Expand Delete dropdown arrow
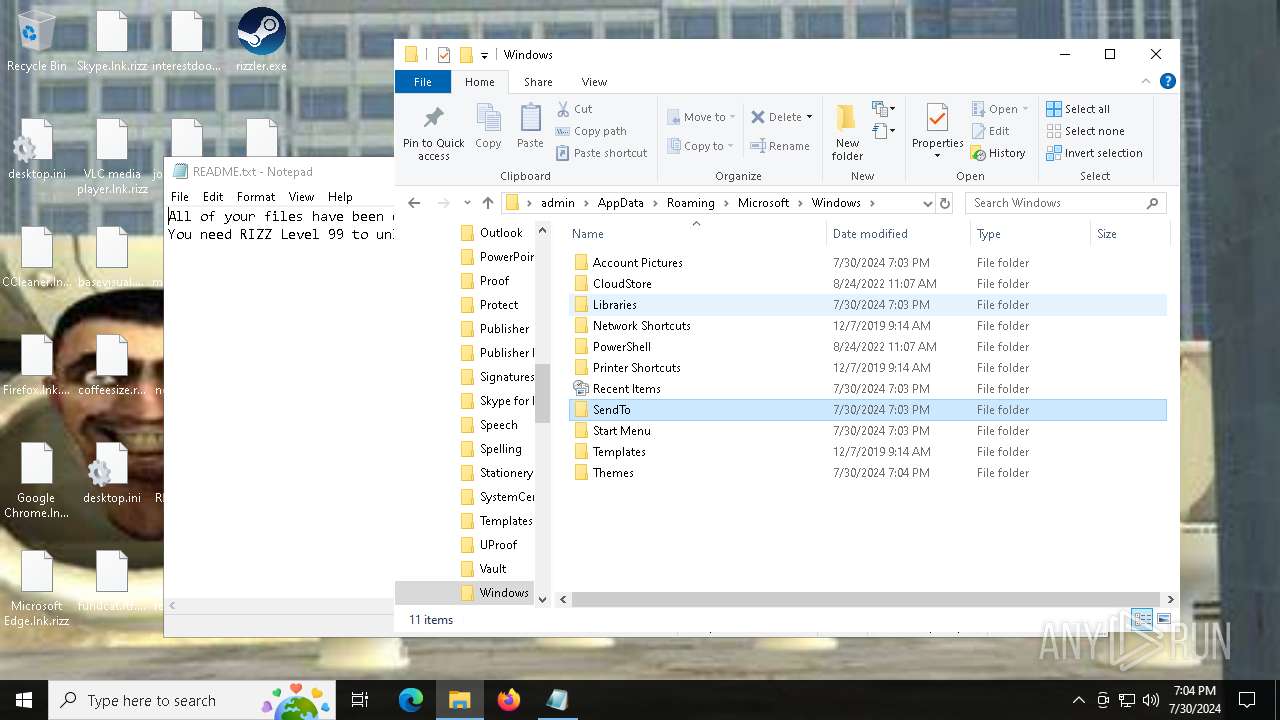The height and width of the screenshot is (720, 1280). [809, 117]
